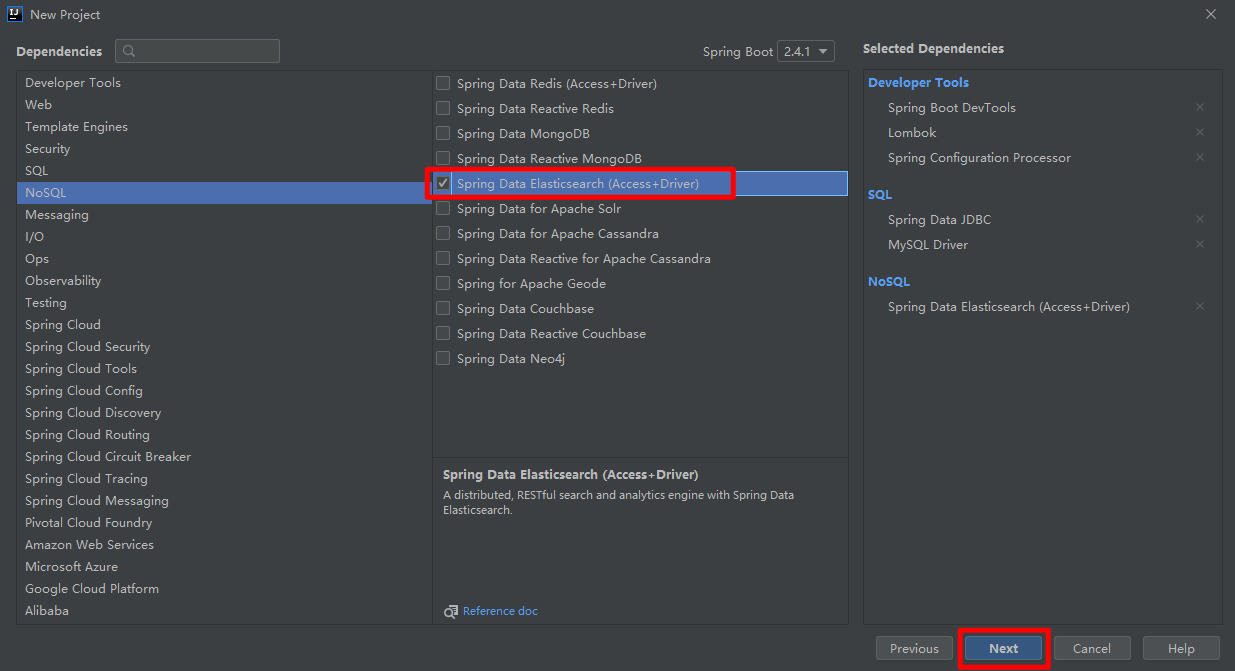Viewport: 1235px width, 671px height.
Task: Click the IntelliJ IDEA logo icon
Action: (15, 14)
